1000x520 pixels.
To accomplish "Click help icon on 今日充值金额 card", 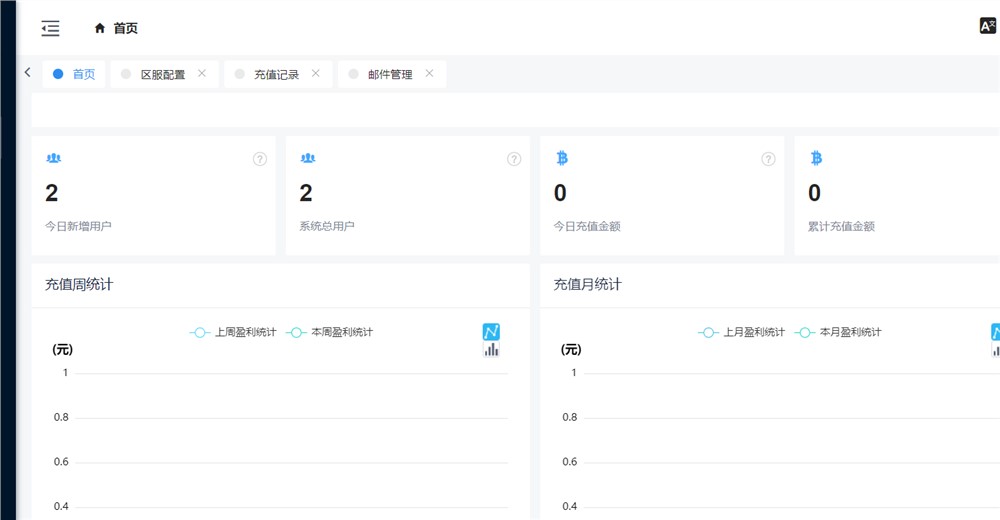I will (x=768, y=159).
